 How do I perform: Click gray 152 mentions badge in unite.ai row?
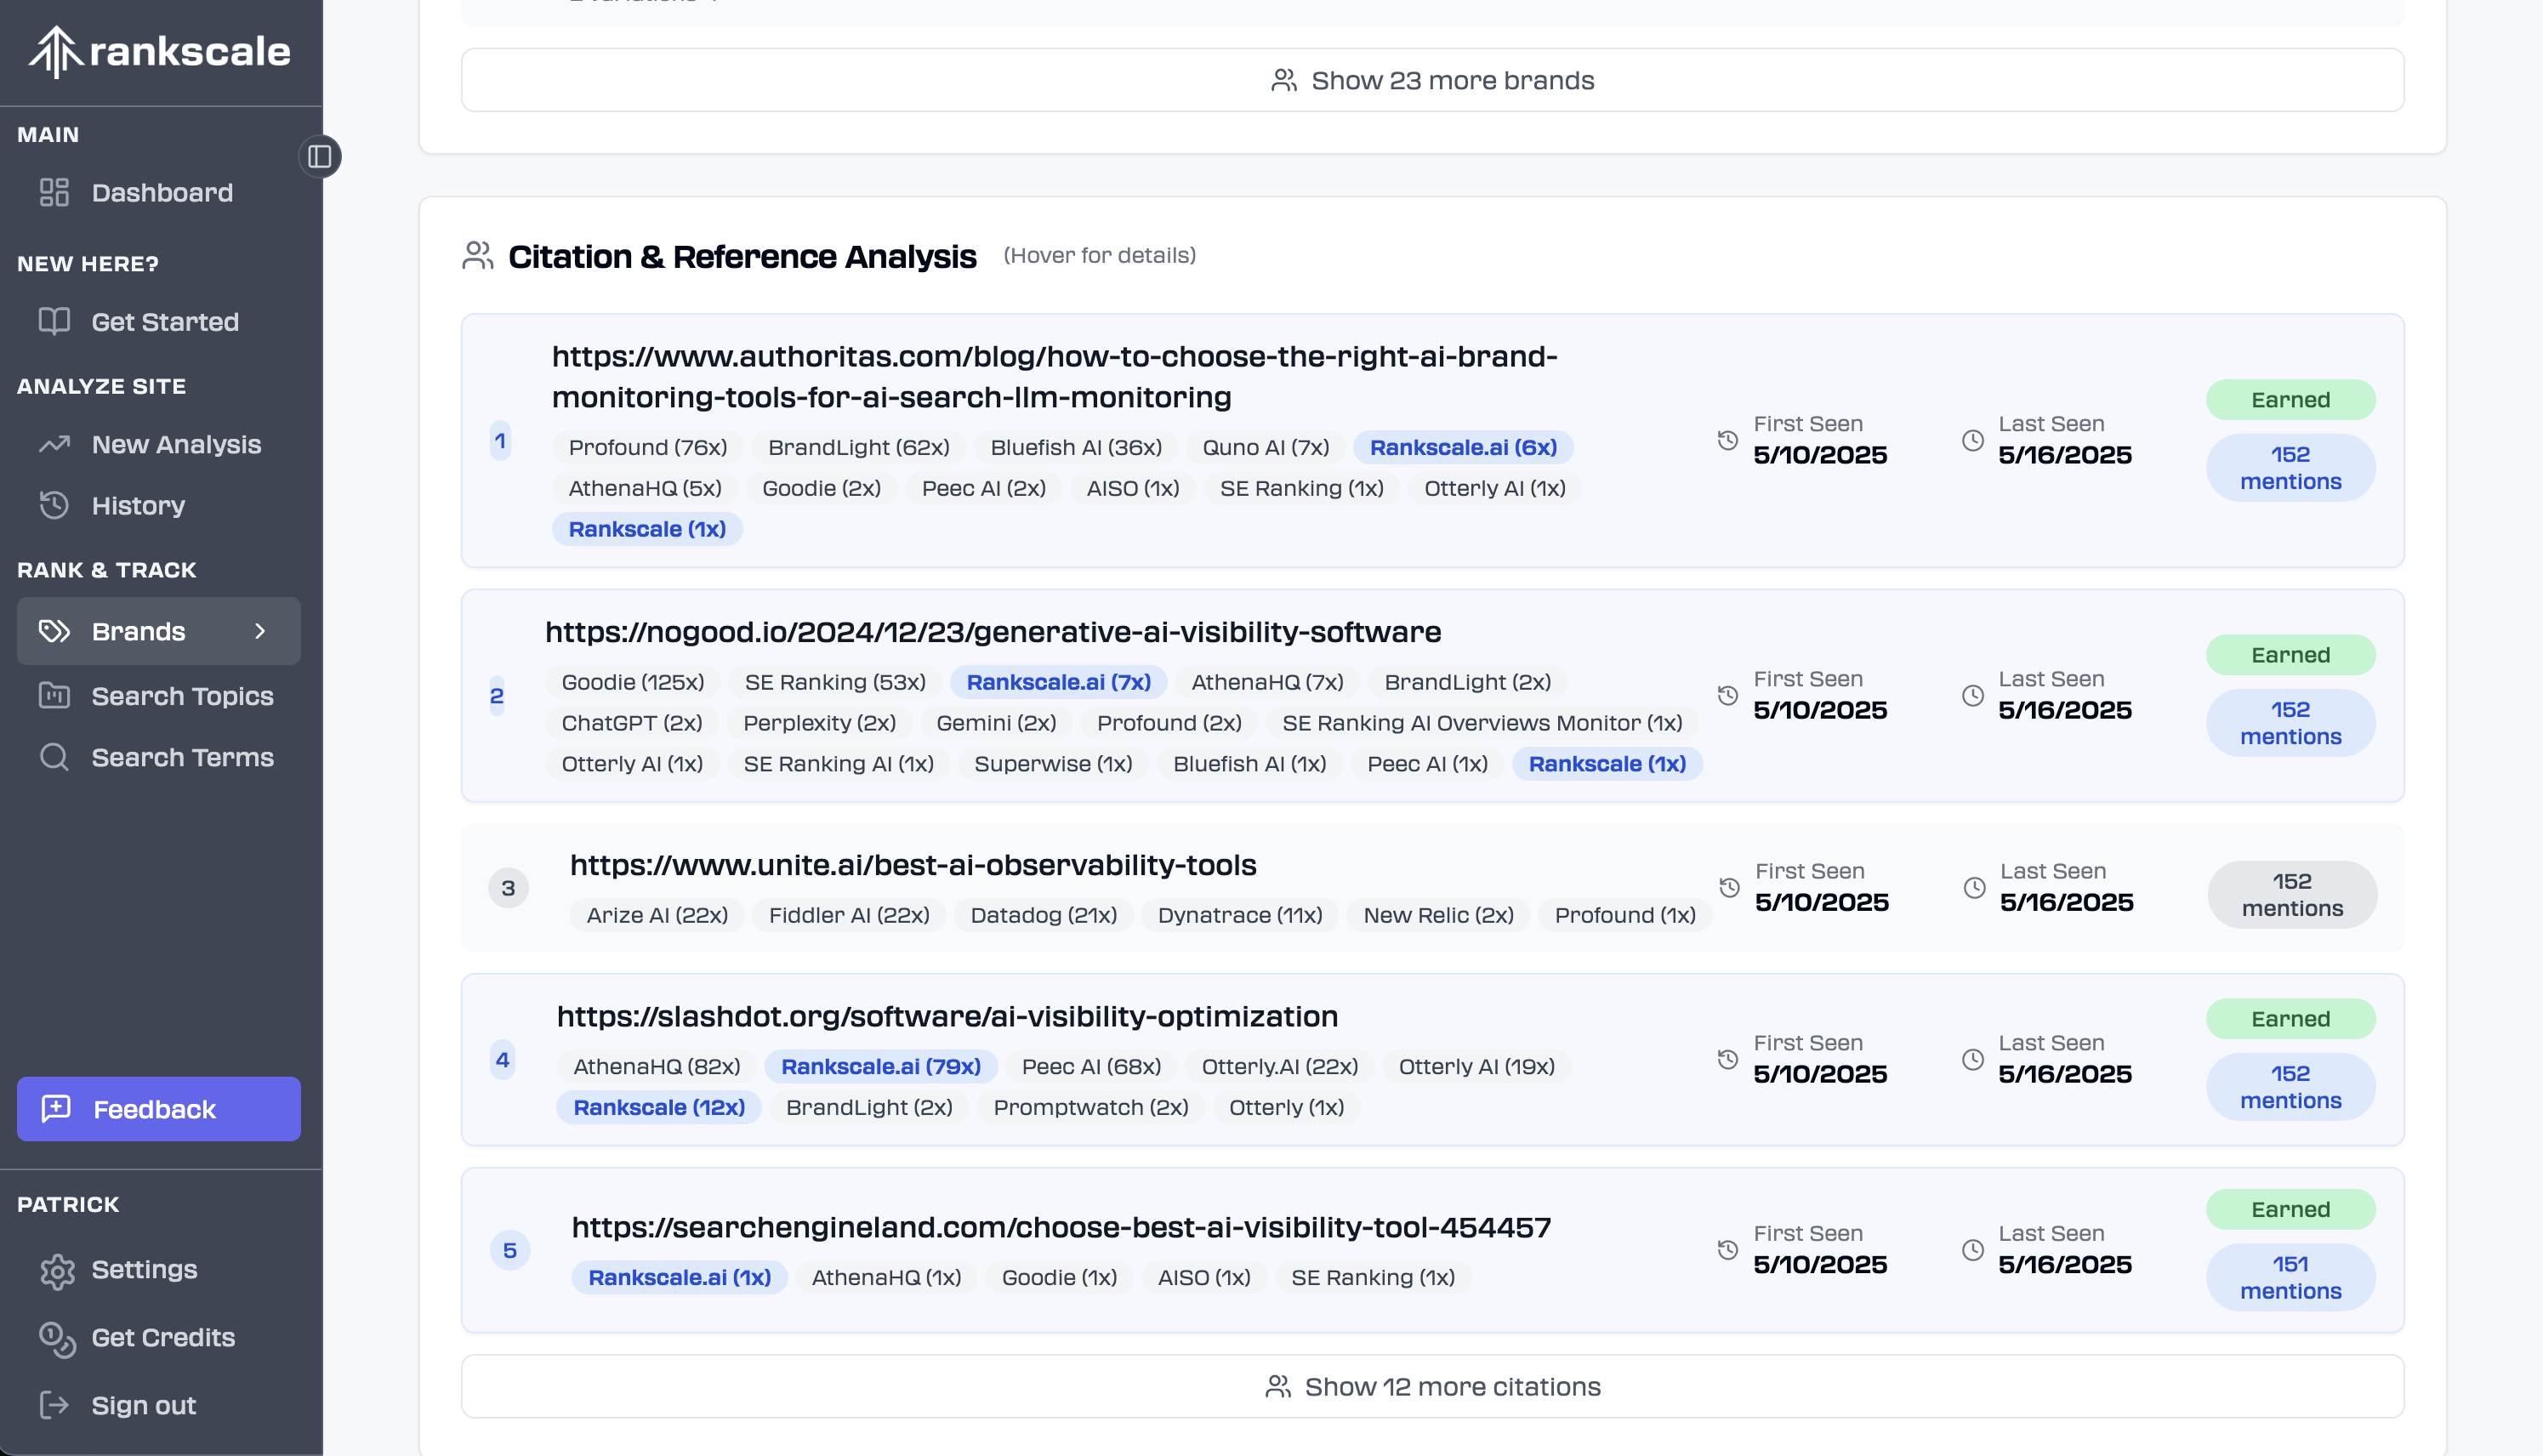click(2292, 894)
